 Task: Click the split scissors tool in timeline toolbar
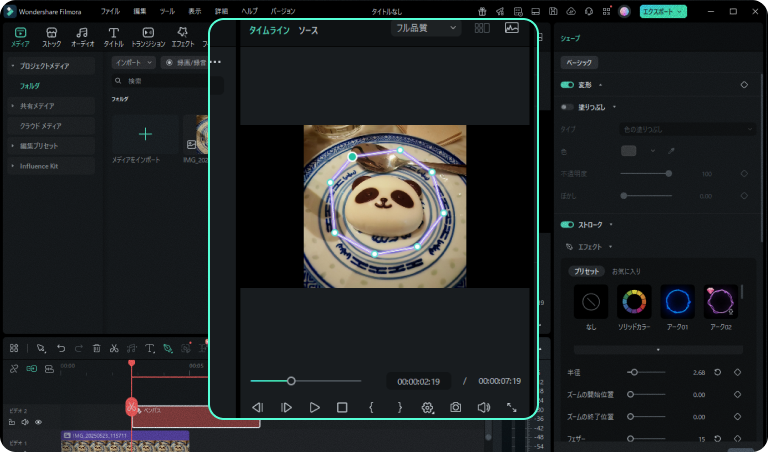(x=114, y=348)
